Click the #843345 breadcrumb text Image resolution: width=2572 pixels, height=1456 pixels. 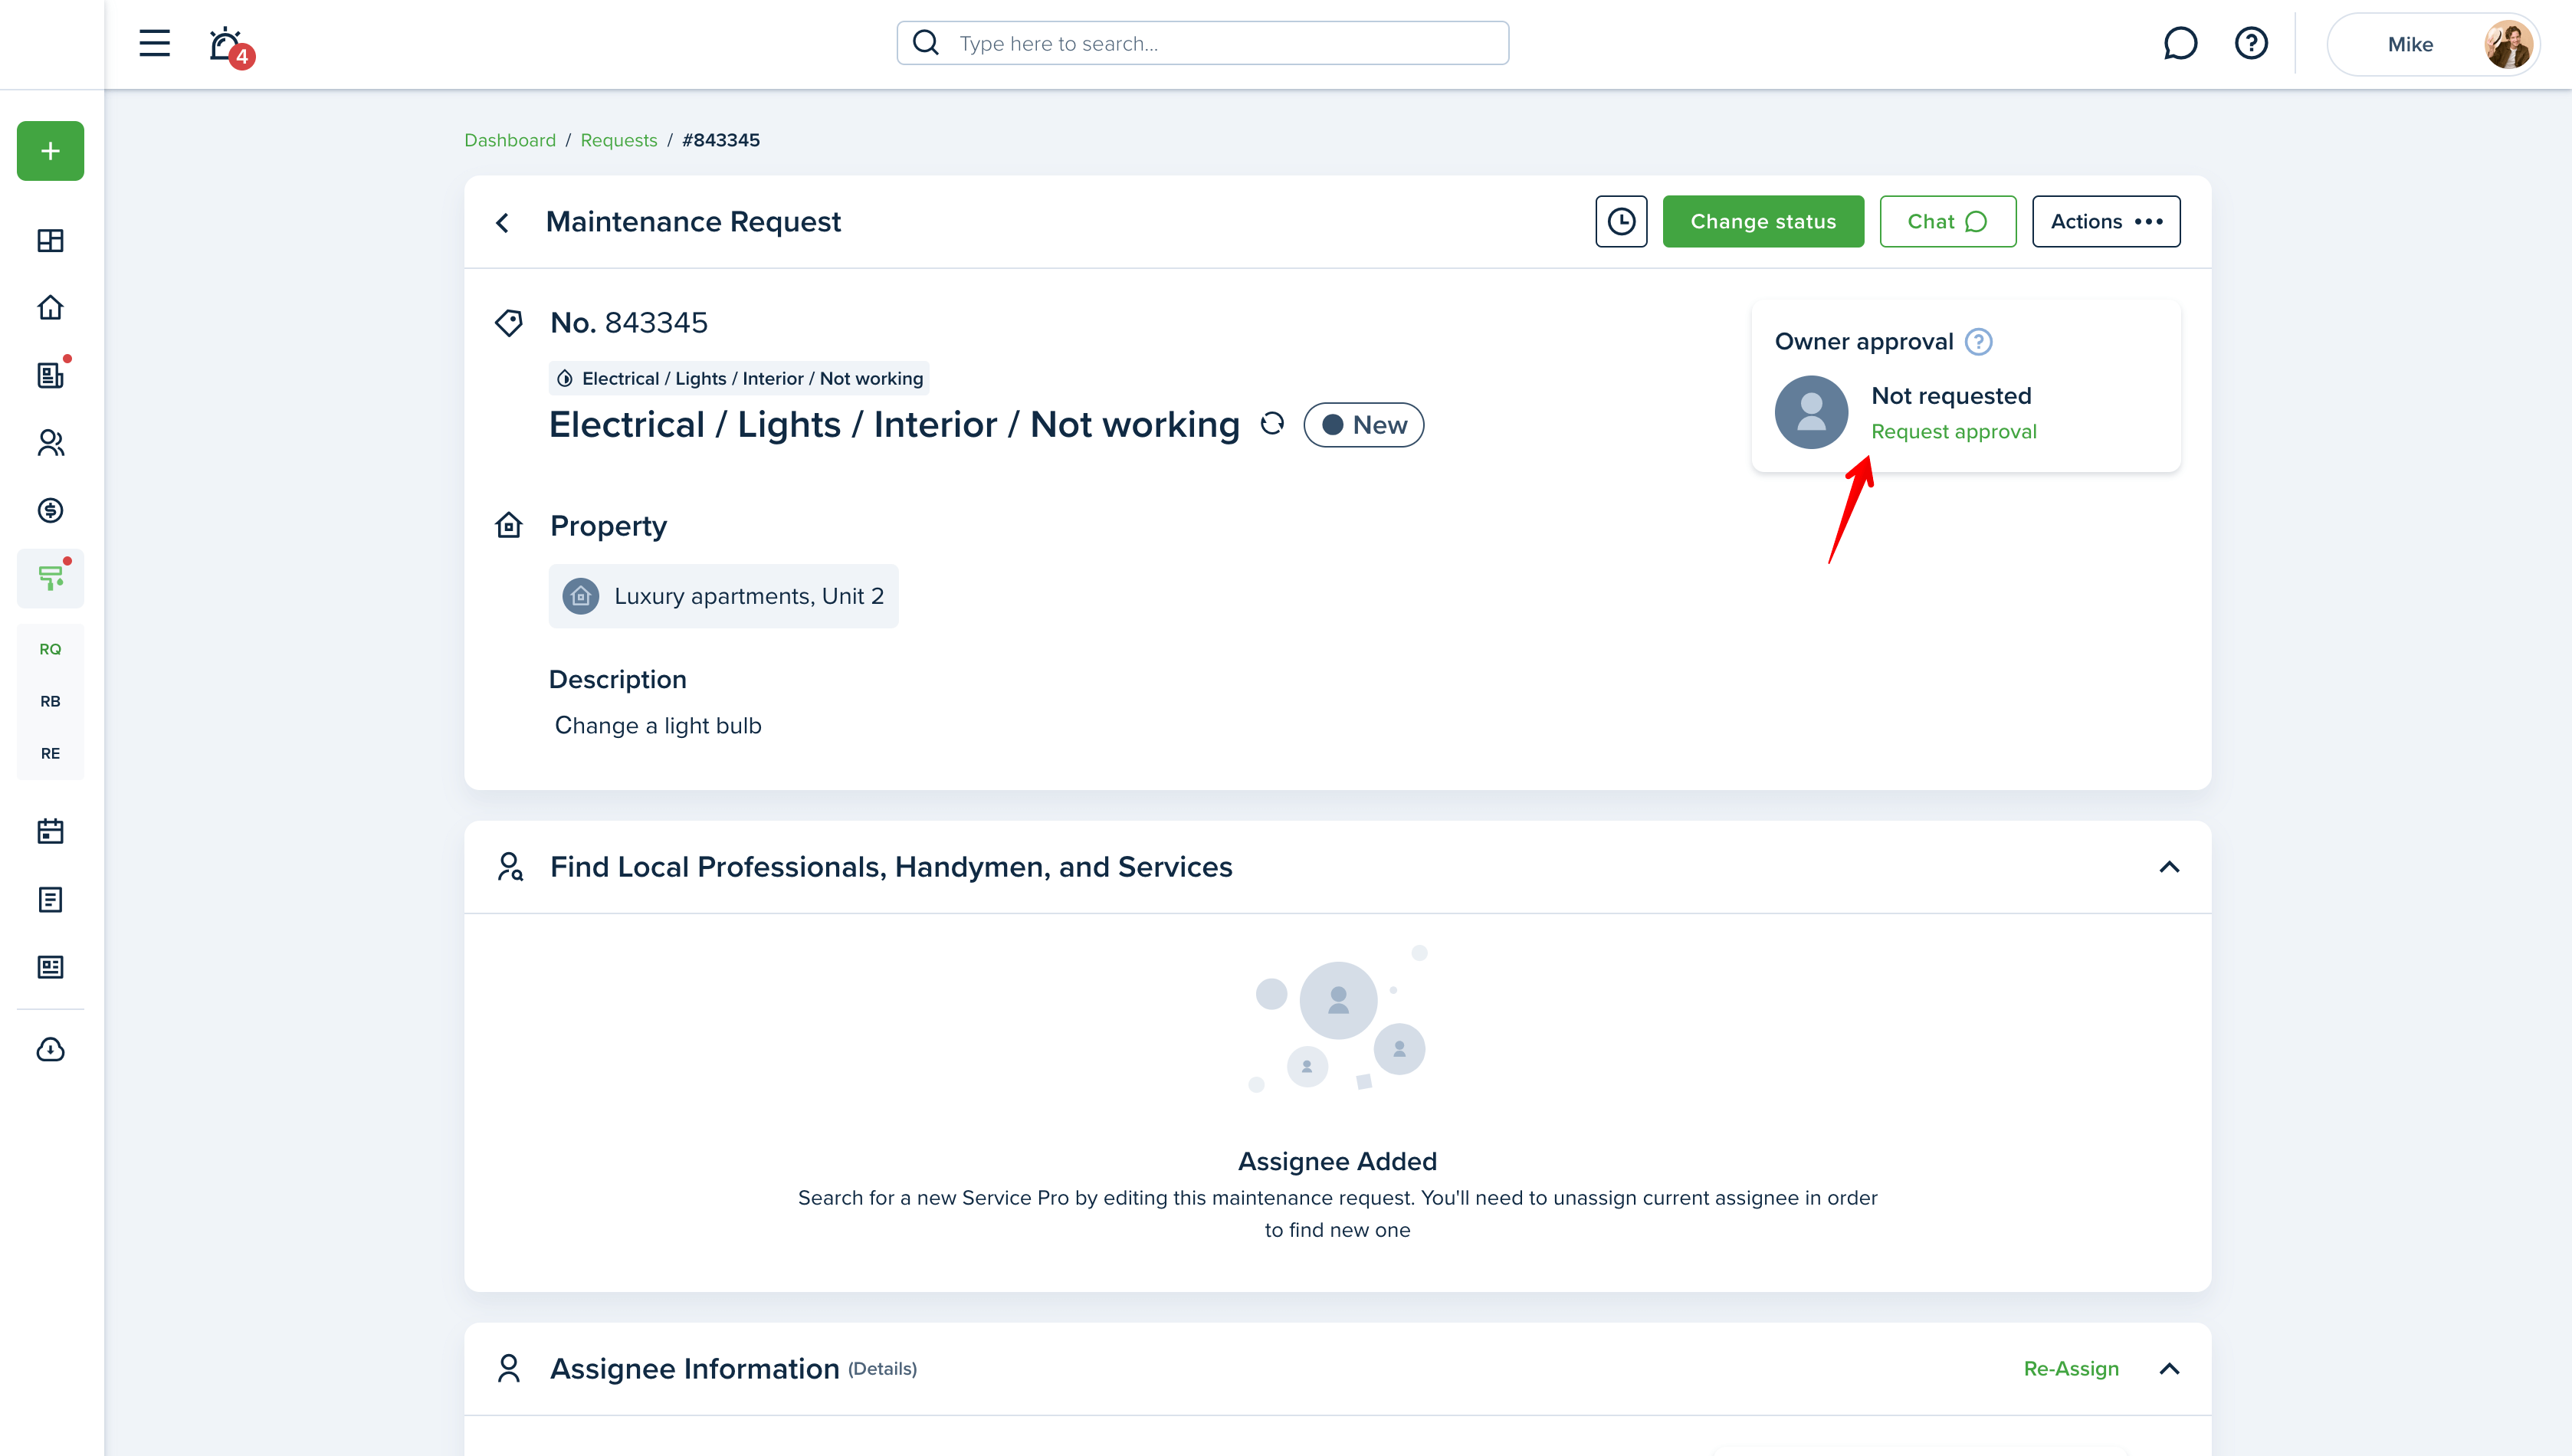pos(721,140)
